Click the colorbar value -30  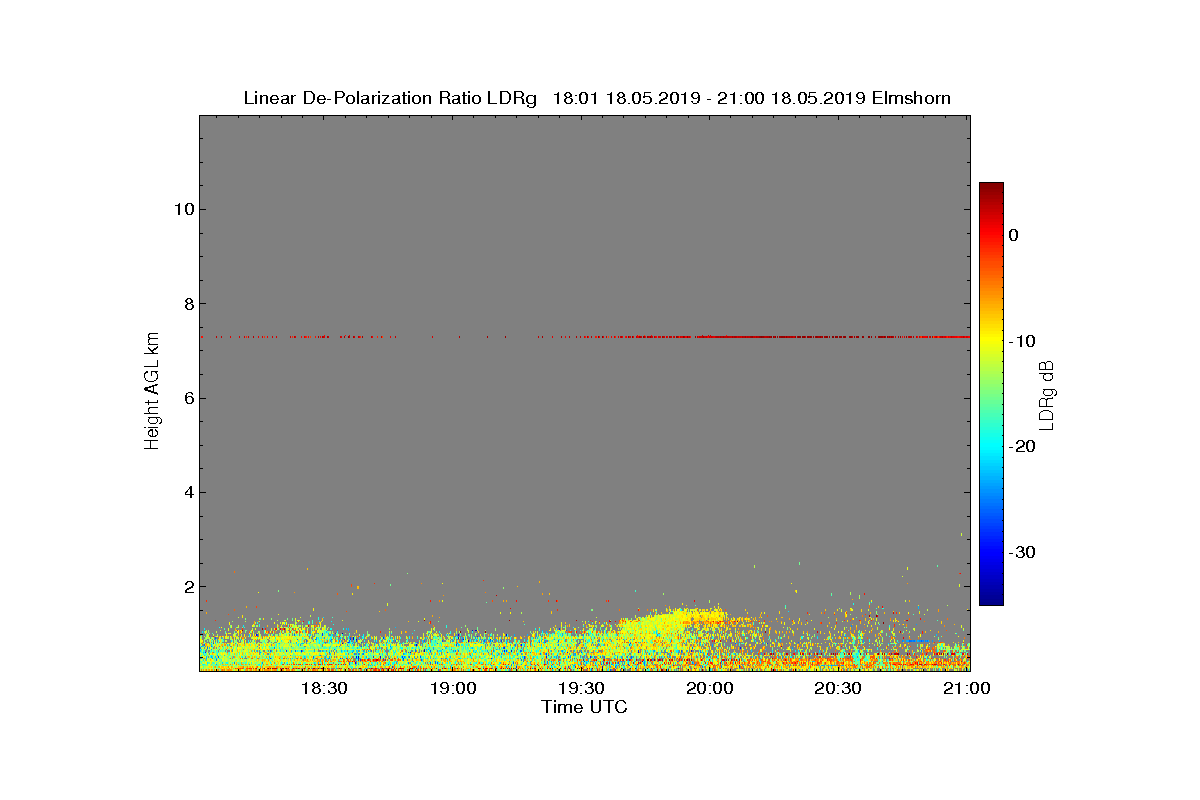[x=1021, y=553]
